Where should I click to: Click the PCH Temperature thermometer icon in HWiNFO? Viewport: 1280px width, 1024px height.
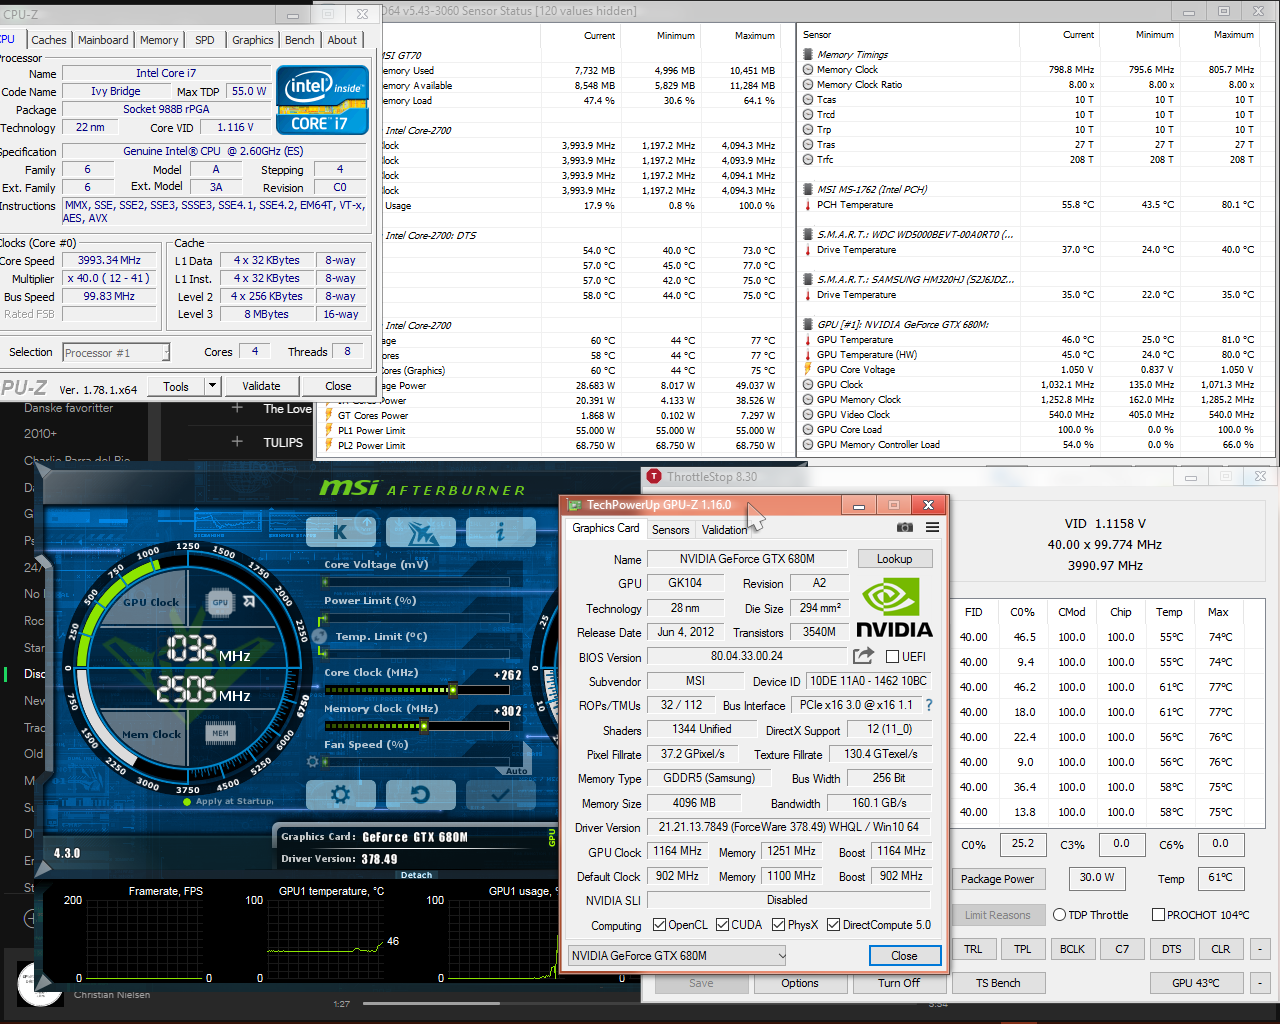coord(808,205)
